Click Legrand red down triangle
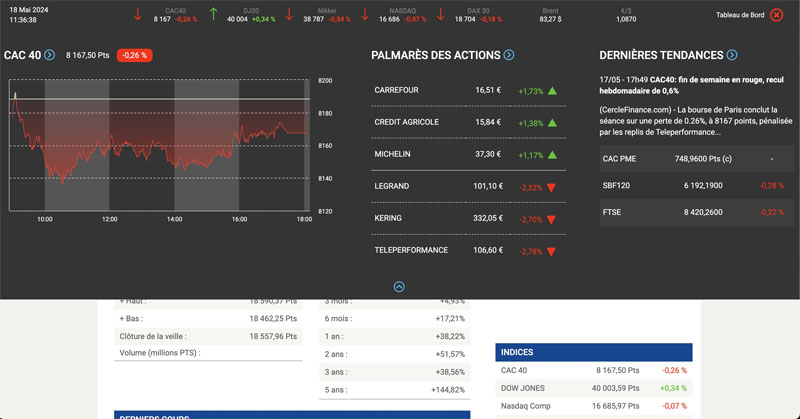 pos(551,188)
